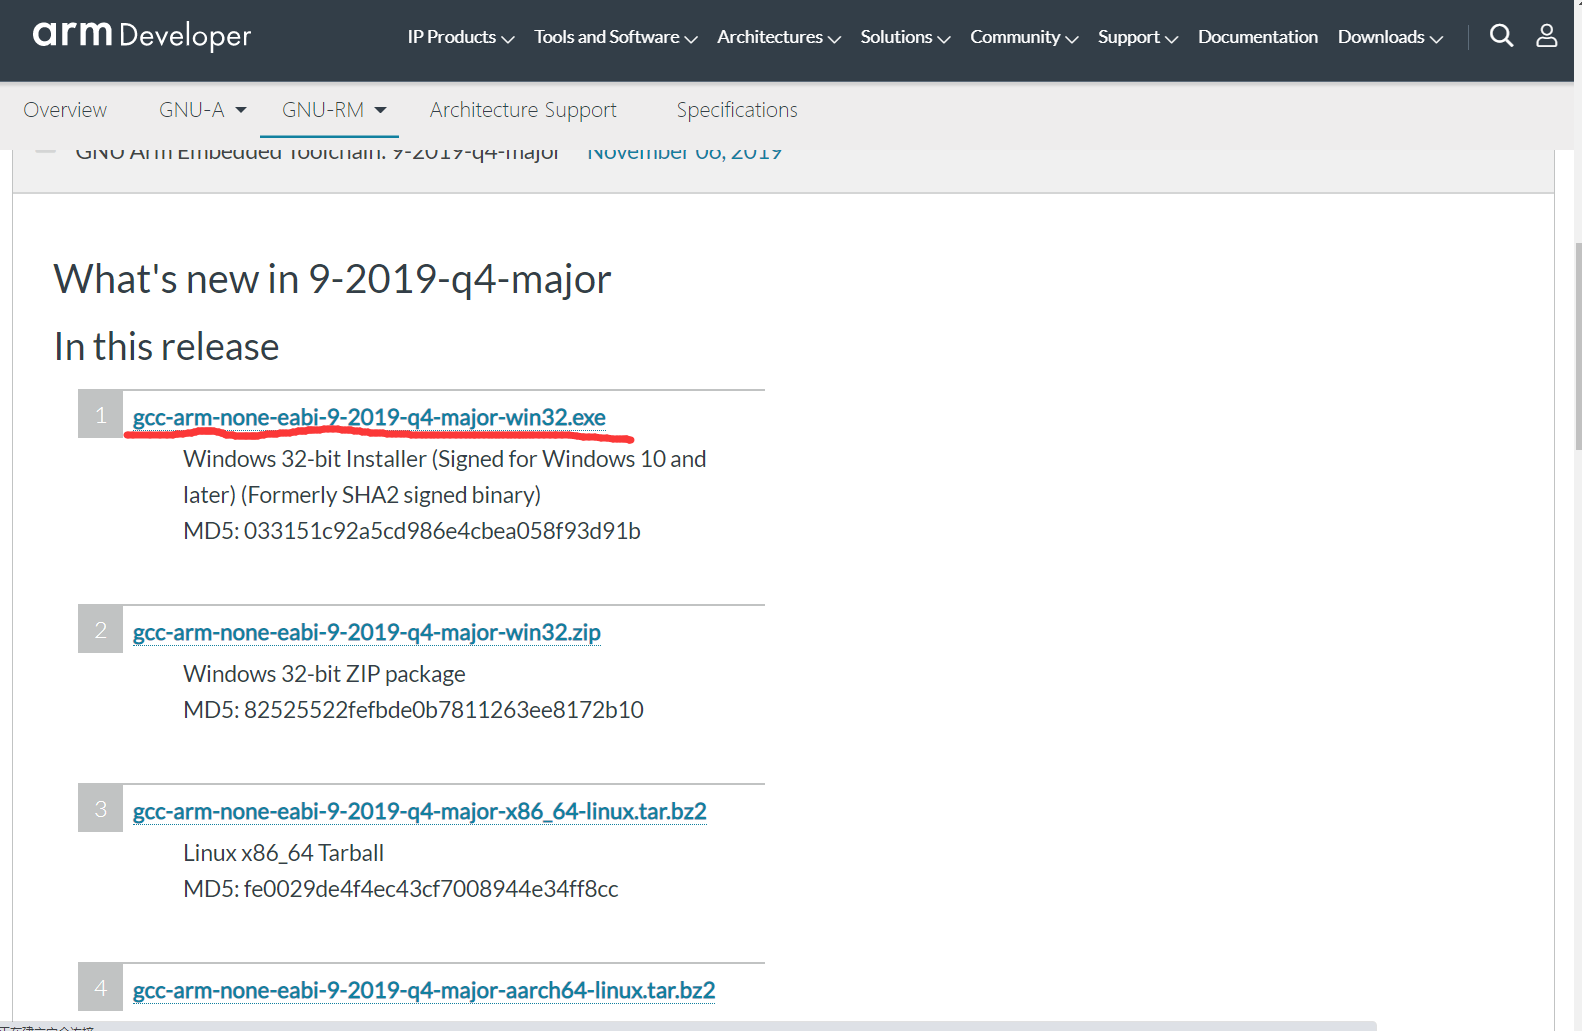Download gcc-arm-none-eabi-9-2019-q4-major-win32.exe
This screenshot has height=1031, width=1582.
[369, 417]
